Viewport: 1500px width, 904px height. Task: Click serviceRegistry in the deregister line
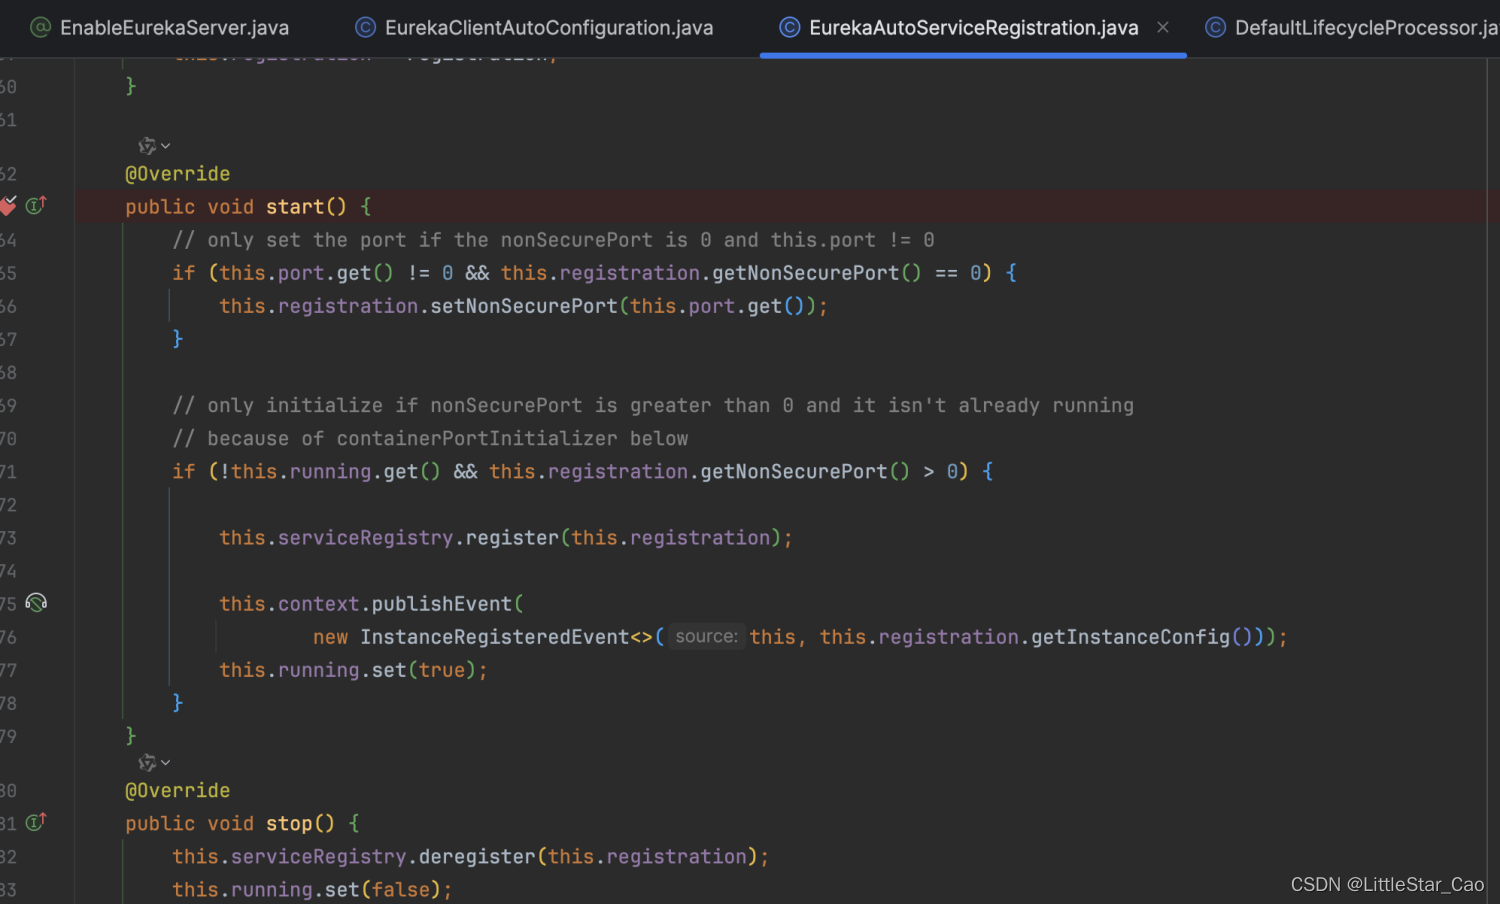(x=319, y=857)
